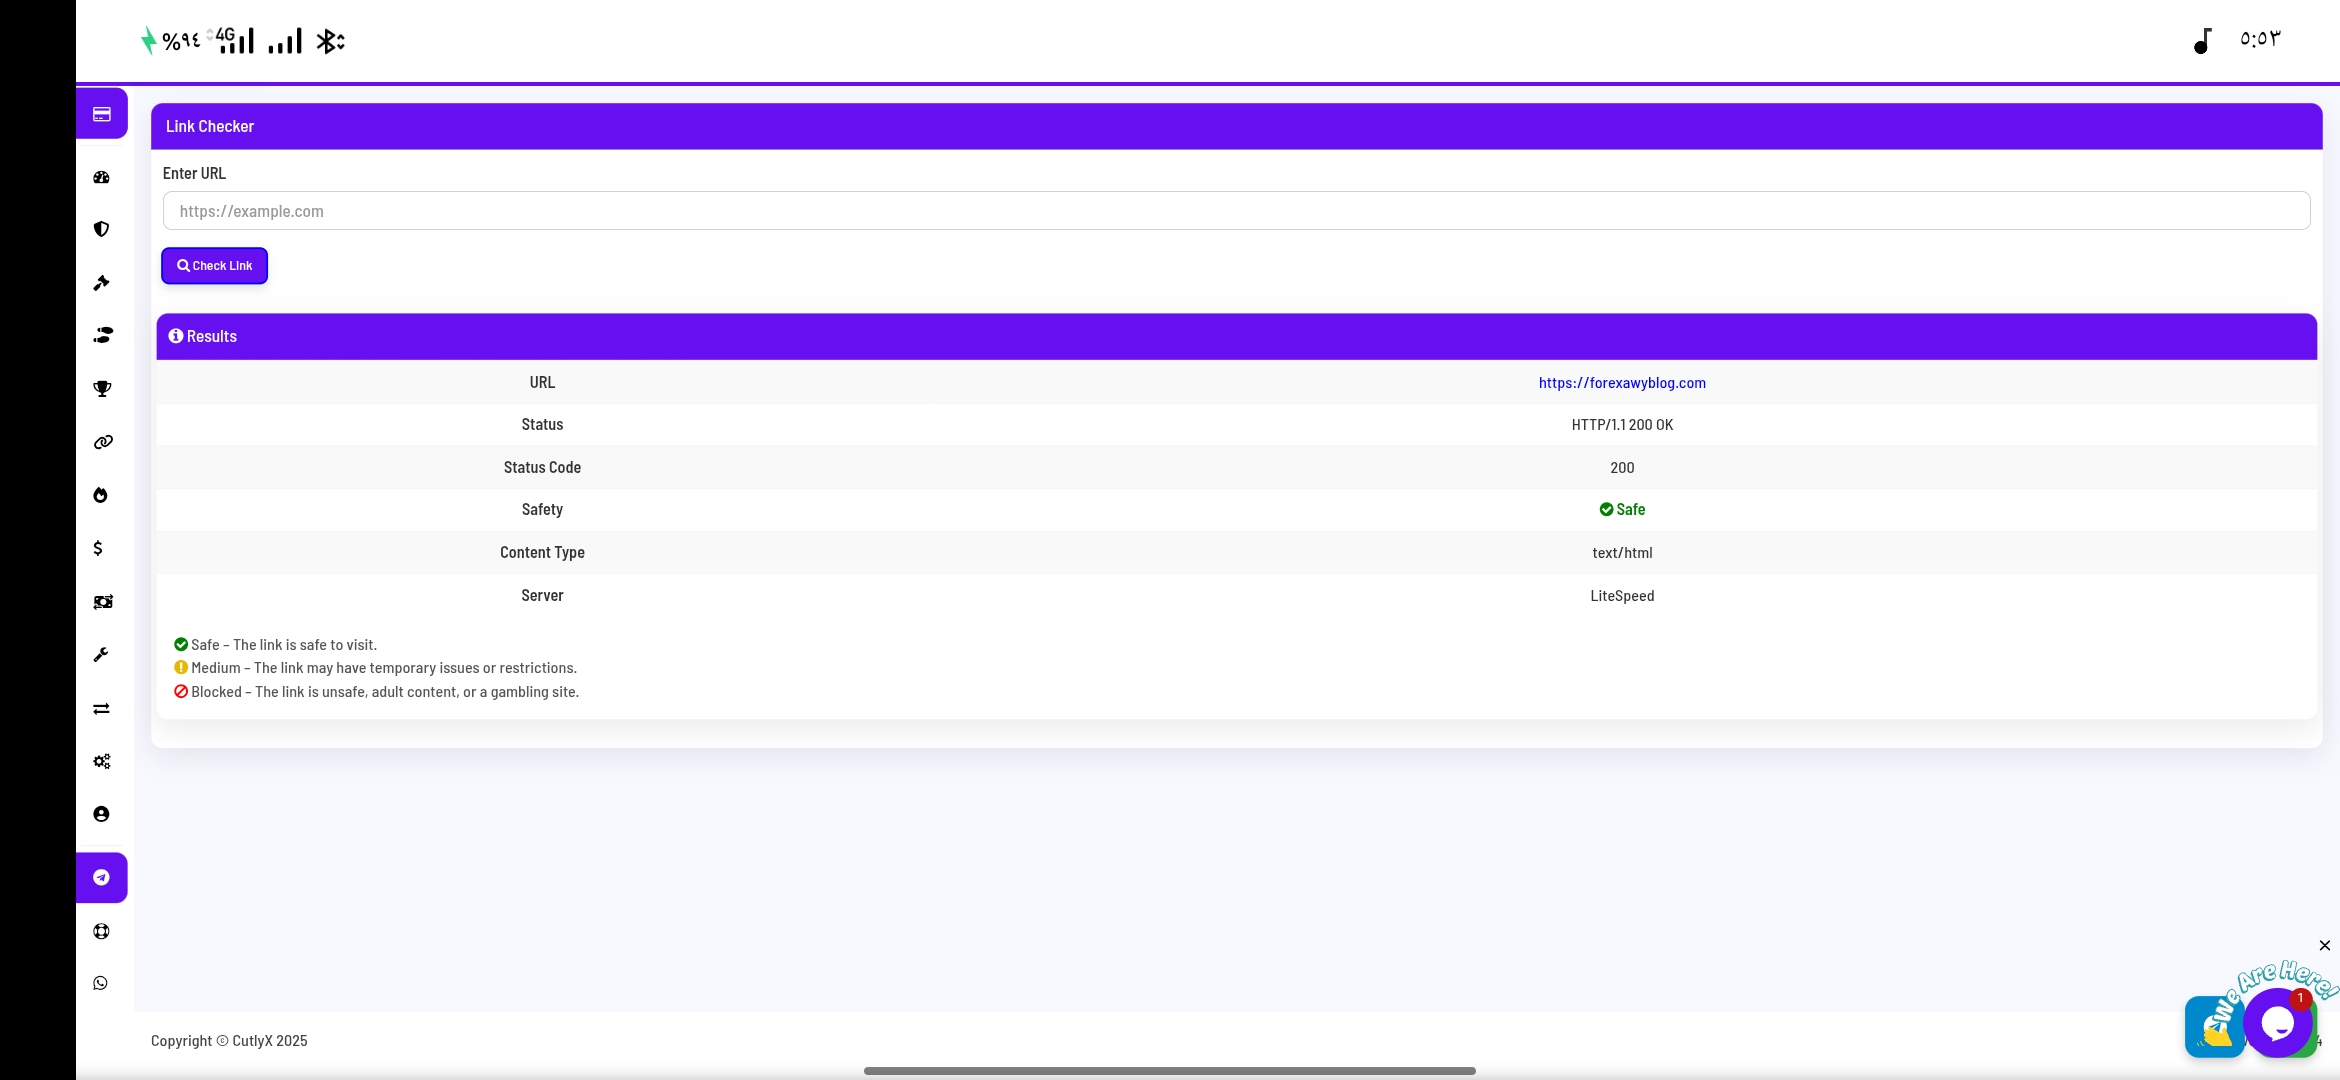Viewport: 2340px width, 1080px height.
Task: Click the chain link icon in sidebar
Action: coord(102,442)
